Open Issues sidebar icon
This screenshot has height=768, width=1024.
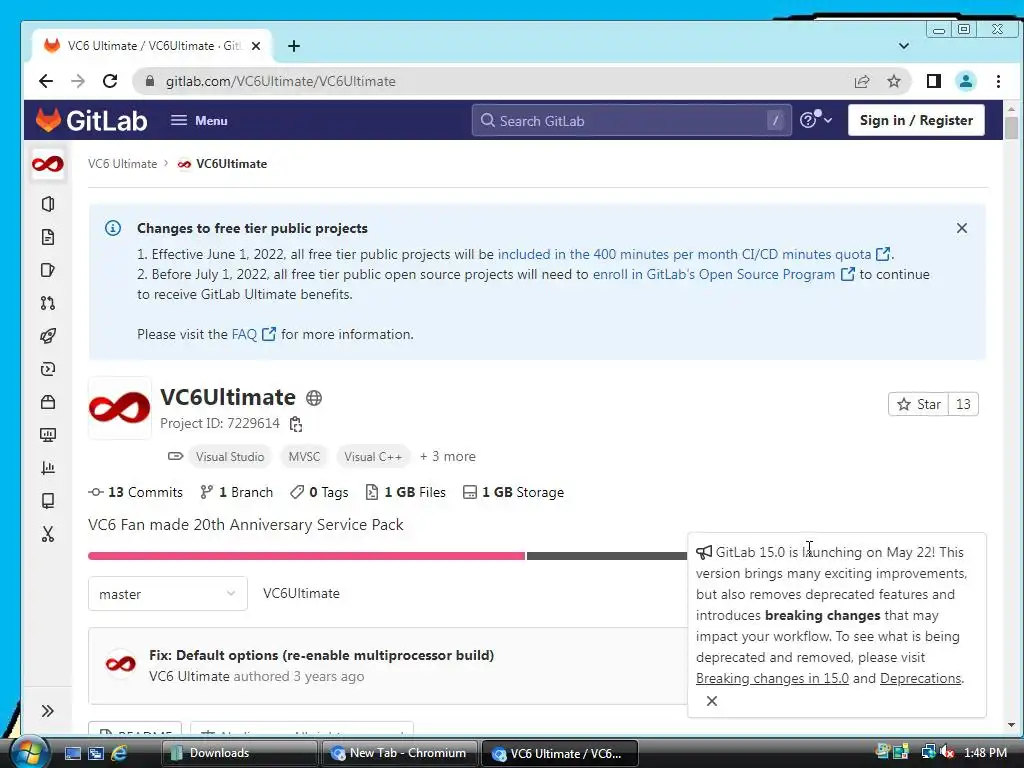[x=48, y=270]
